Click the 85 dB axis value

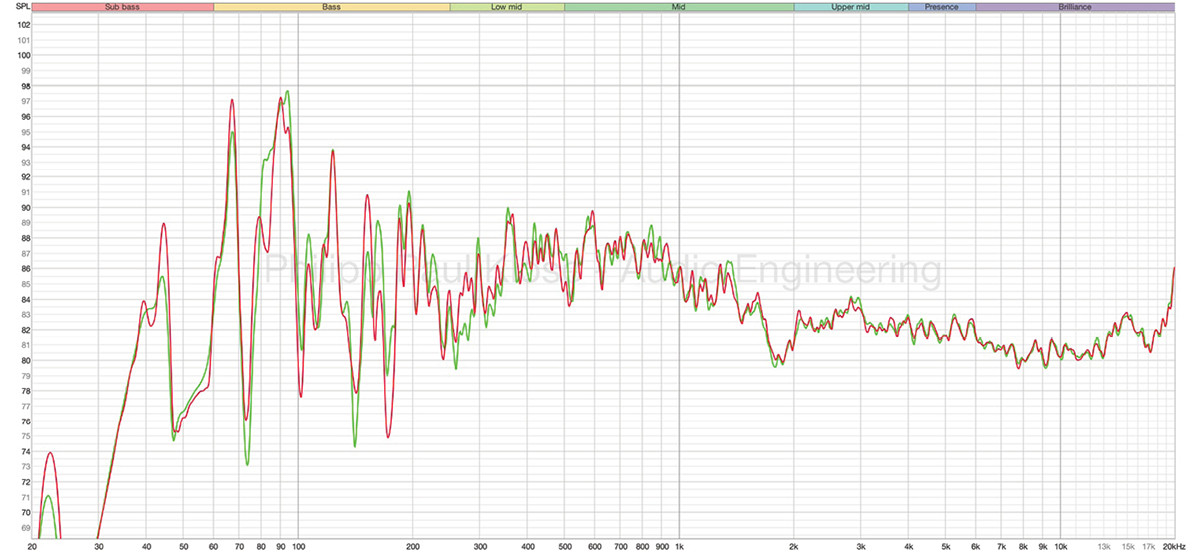point(26,284)
